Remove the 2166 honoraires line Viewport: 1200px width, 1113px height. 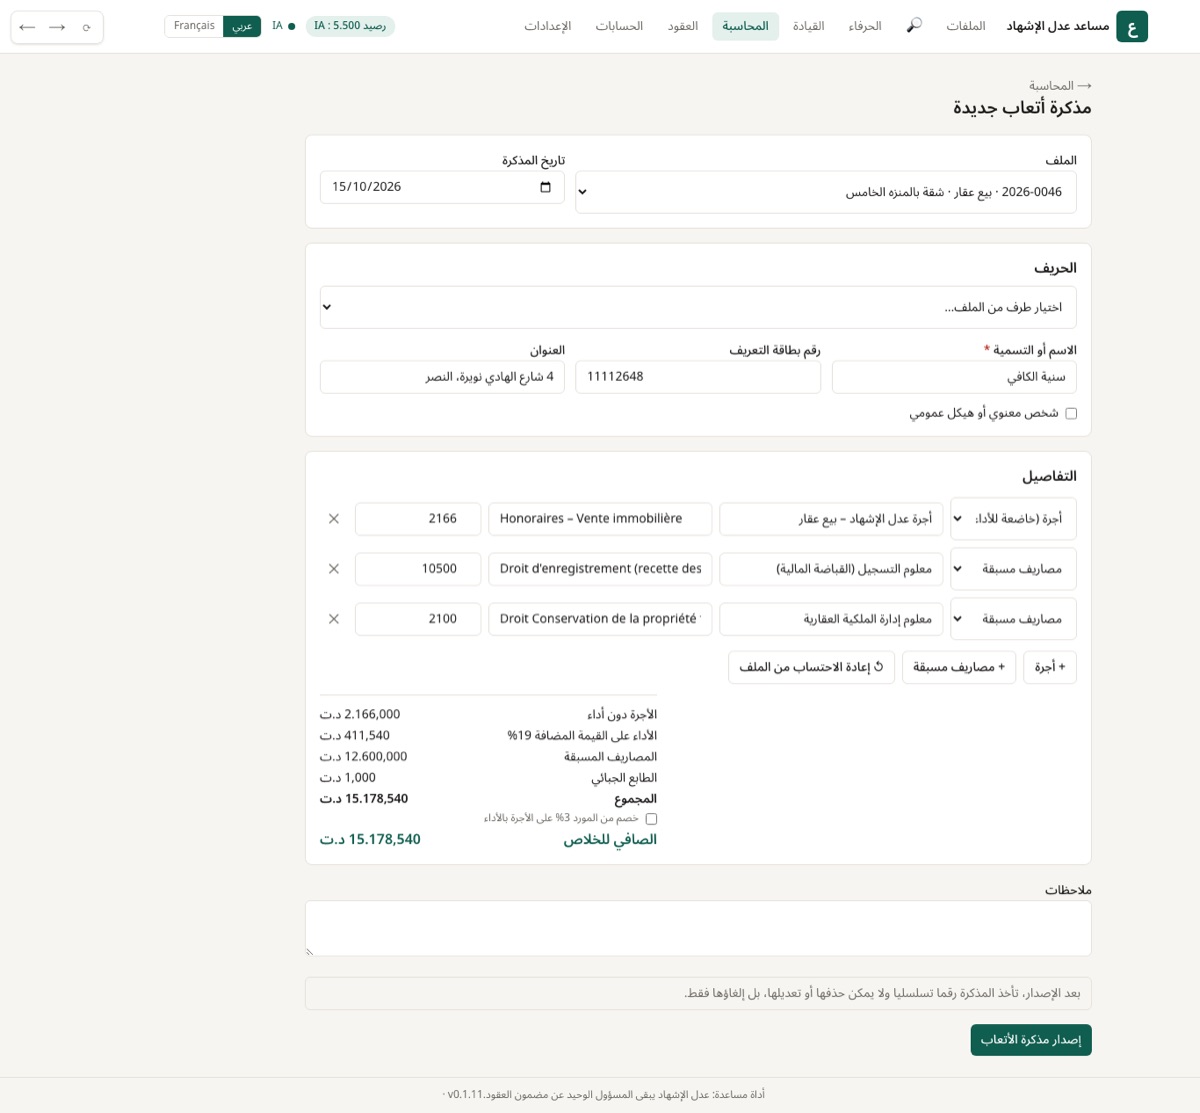pyautogui.click(x=334, y=519)
